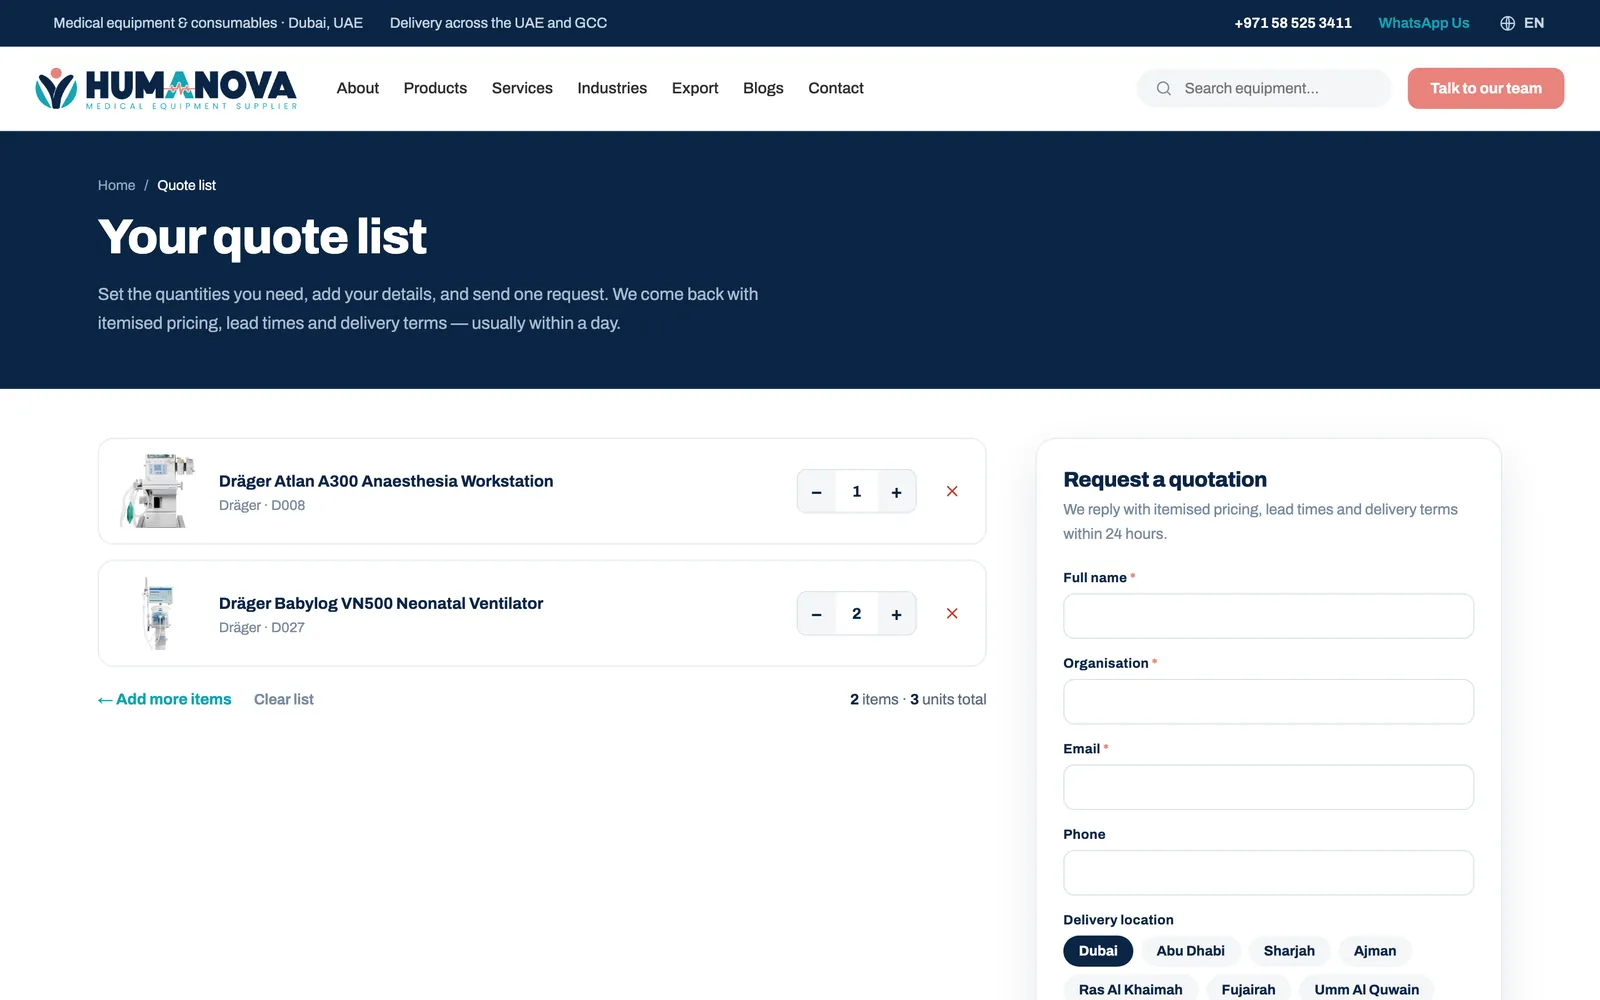Screen dimensions: 1600x1000
Task: Click the Babylog VN500 quantity value 2
Action: [x=856, y=613]
